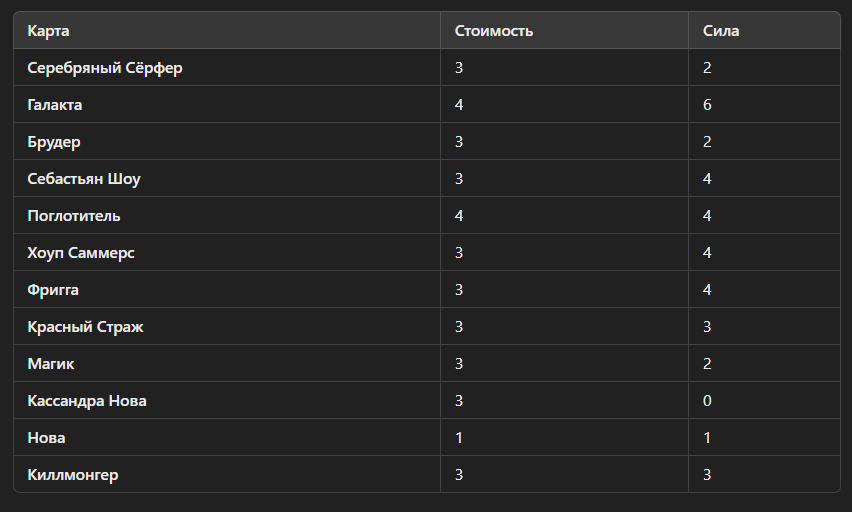Click the Фригга card name cell
Viewport: 852px width, 512px height.
point(53,290)
